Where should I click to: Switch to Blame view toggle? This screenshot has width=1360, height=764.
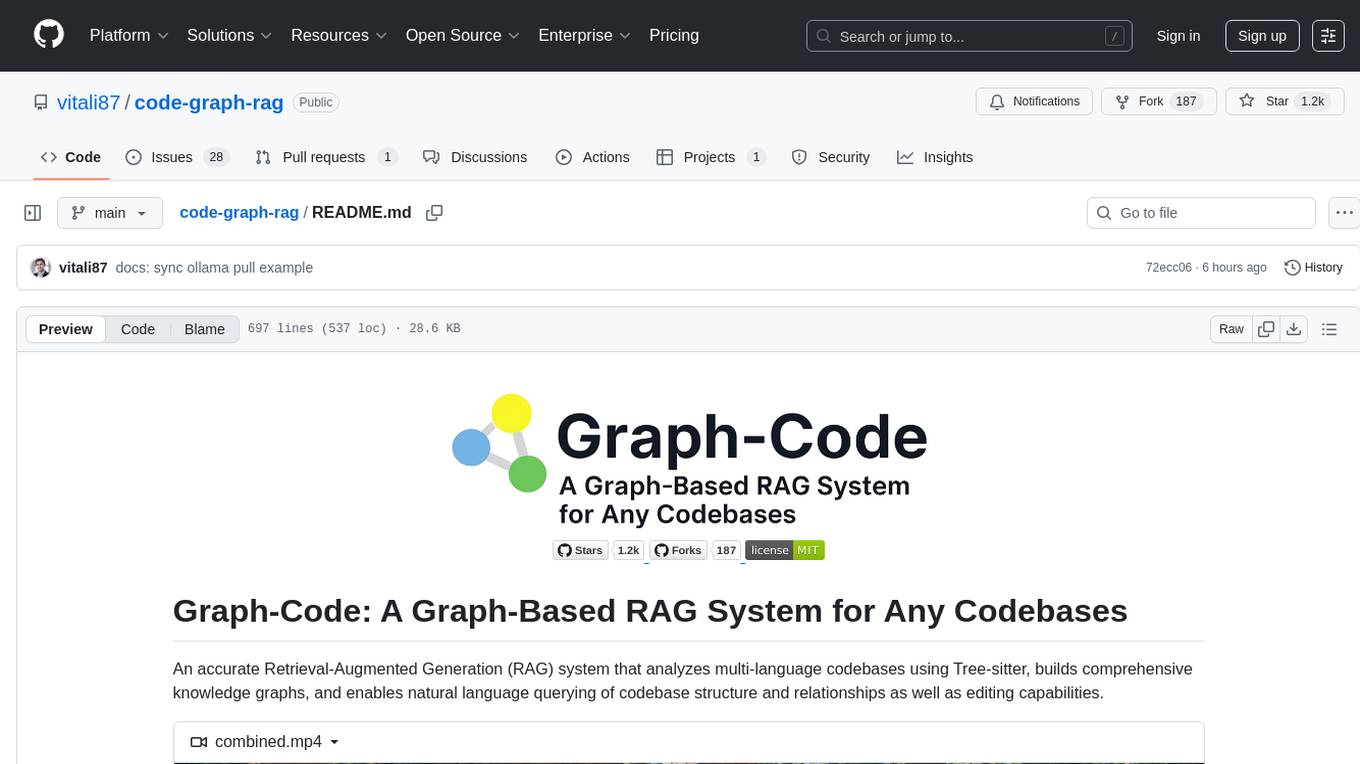click(204, 329)
